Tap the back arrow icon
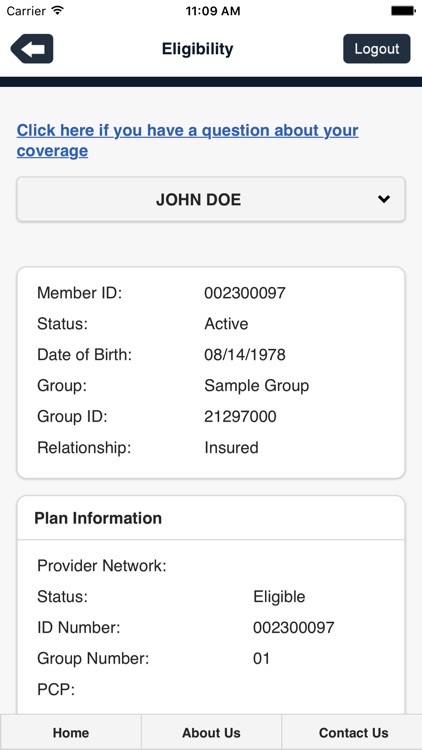Screen dimensions: 422x750 click(x=32, y=49)
